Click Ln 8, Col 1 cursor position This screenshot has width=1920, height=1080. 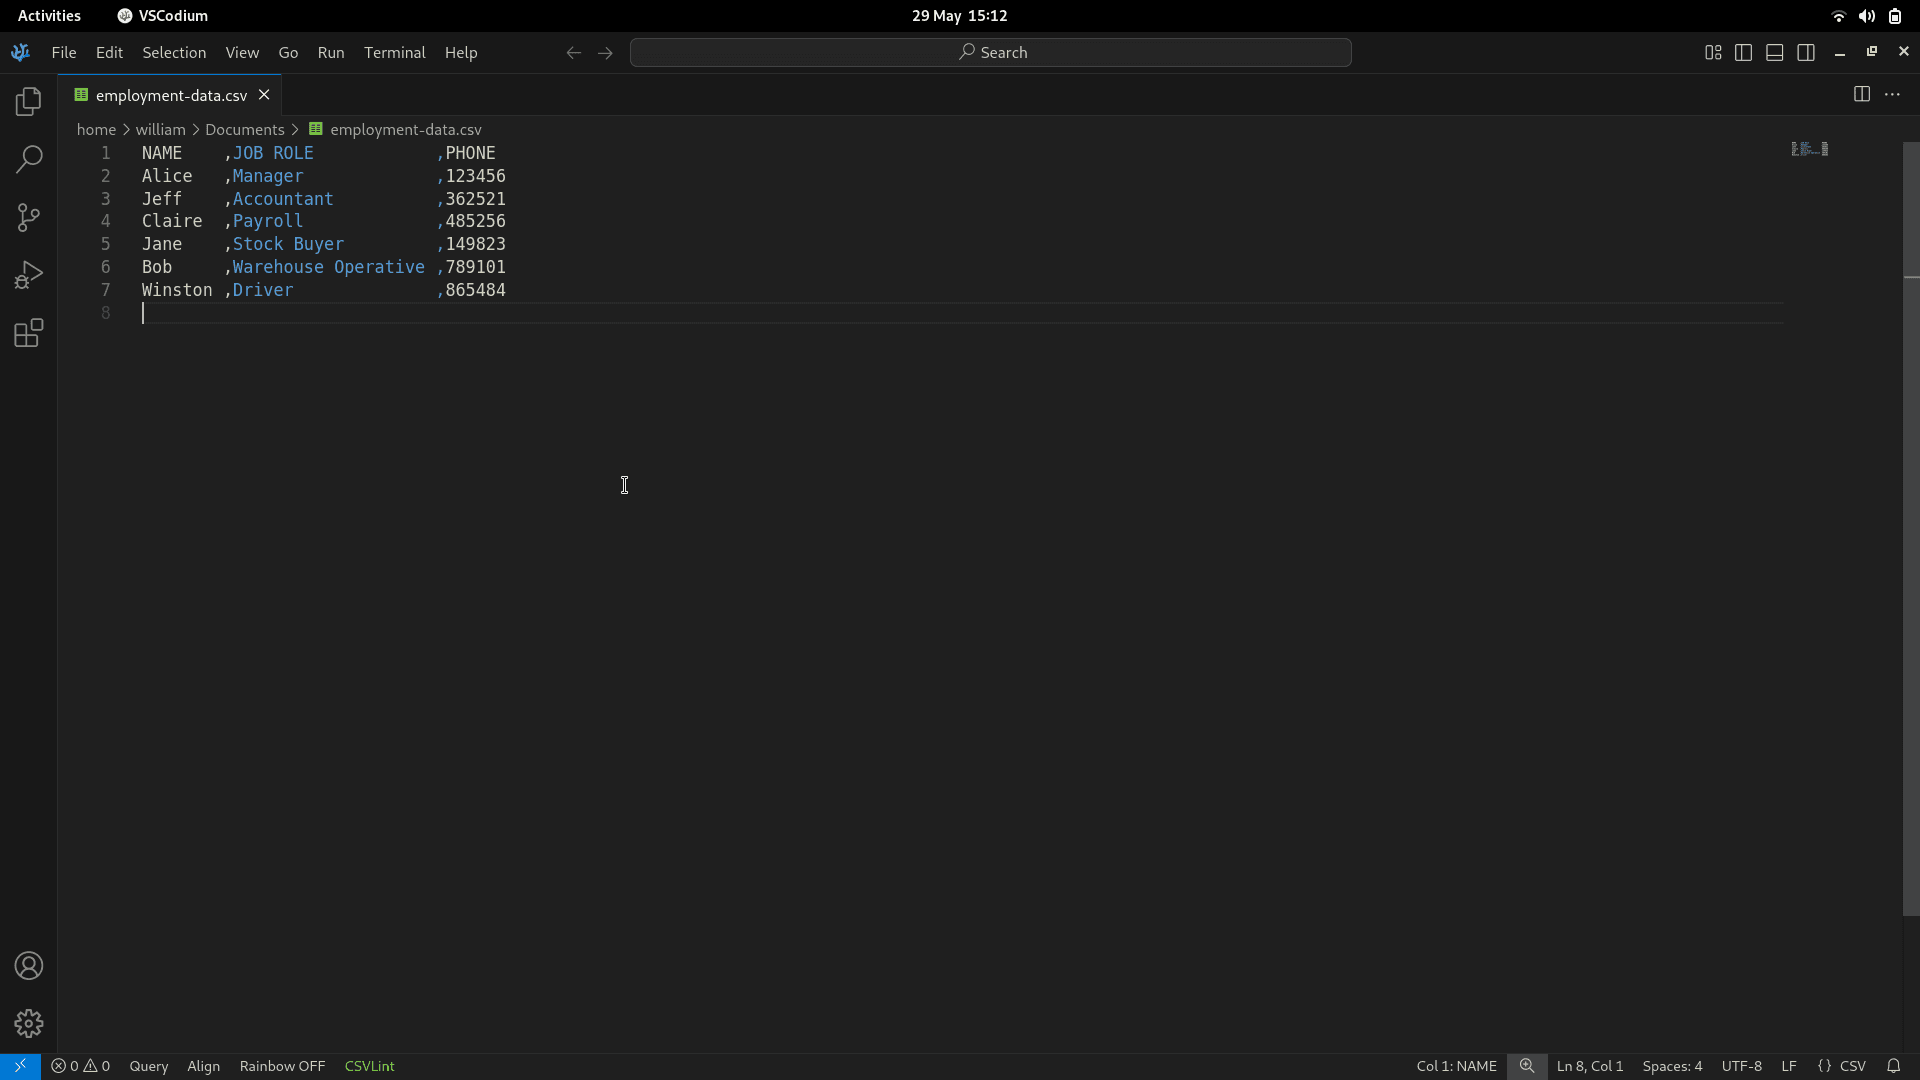click(1590, 1066)
